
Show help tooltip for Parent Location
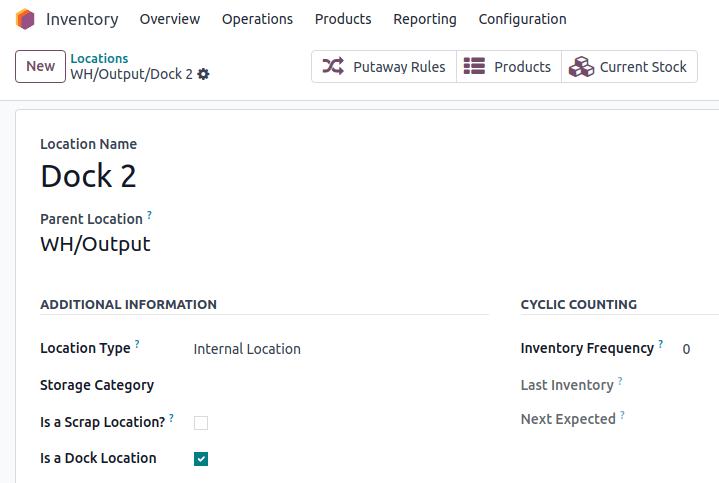(x=150, y=215)
